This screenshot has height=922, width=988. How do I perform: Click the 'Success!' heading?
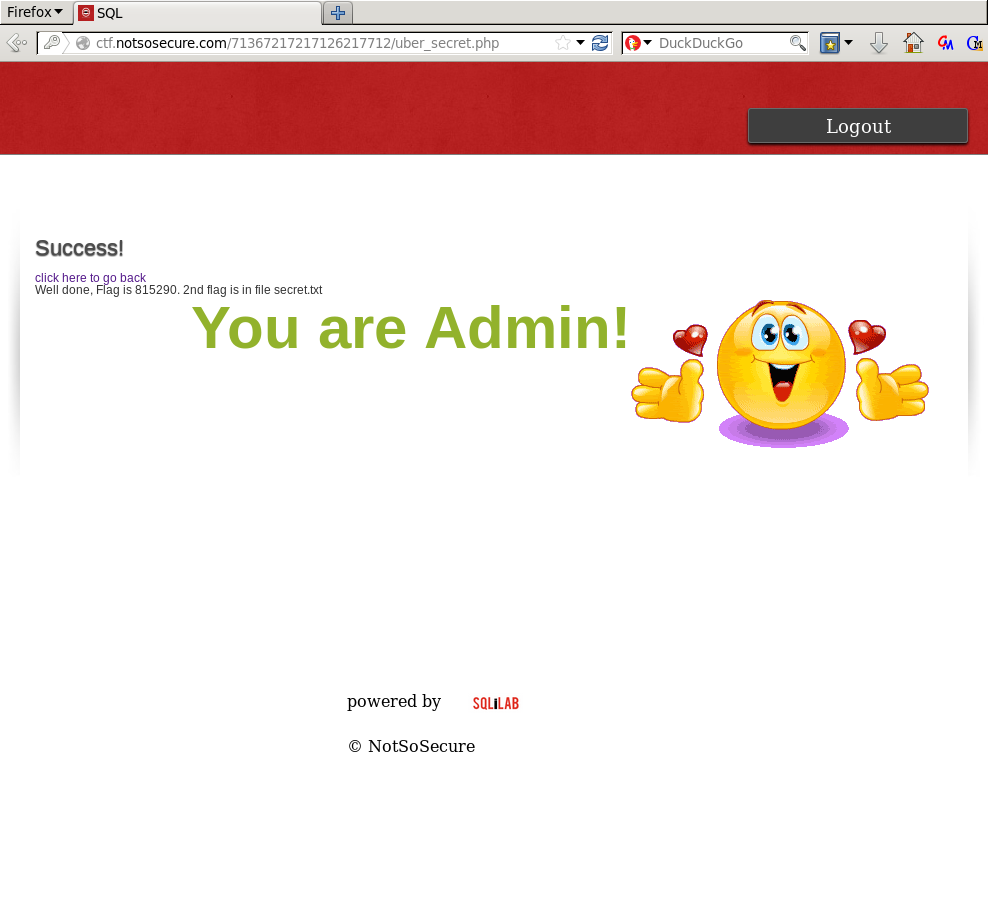[79, 248]
